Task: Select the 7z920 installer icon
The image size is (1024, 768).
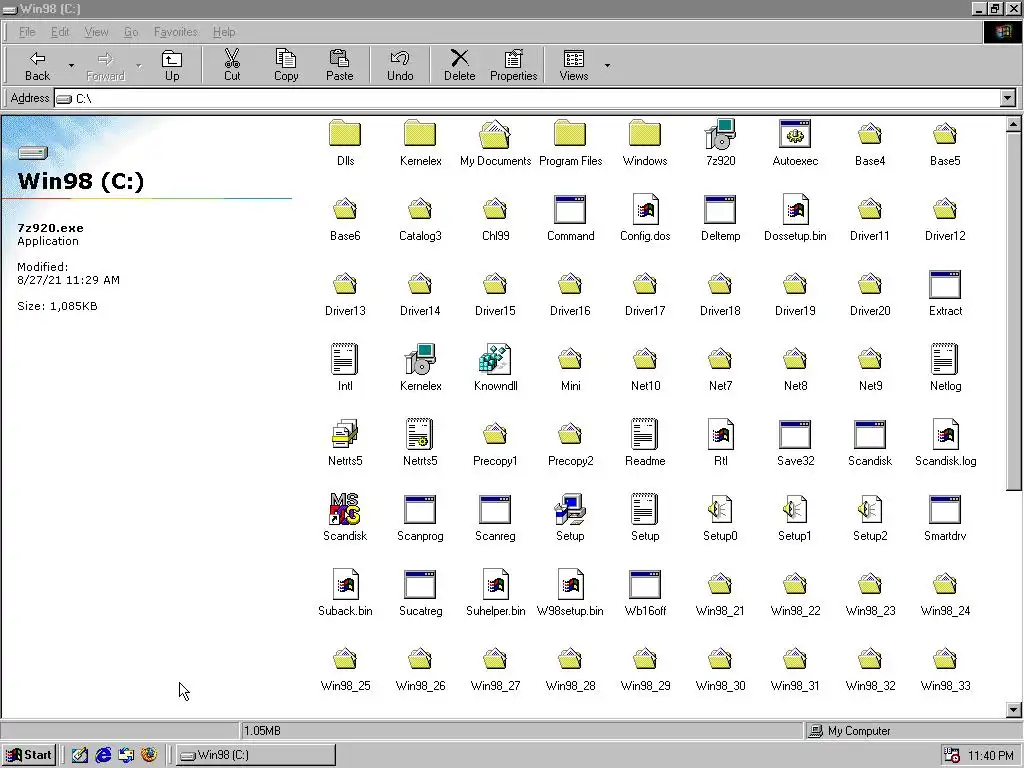Action: point(720,133)
